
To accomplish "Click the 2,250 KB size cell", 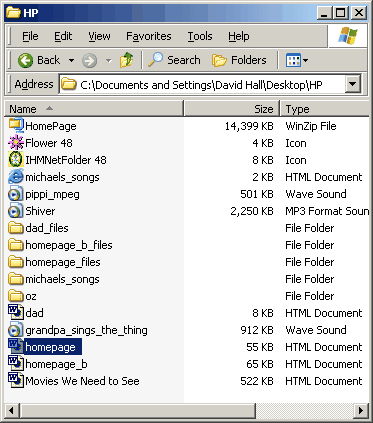I will [x=252, y=211].
